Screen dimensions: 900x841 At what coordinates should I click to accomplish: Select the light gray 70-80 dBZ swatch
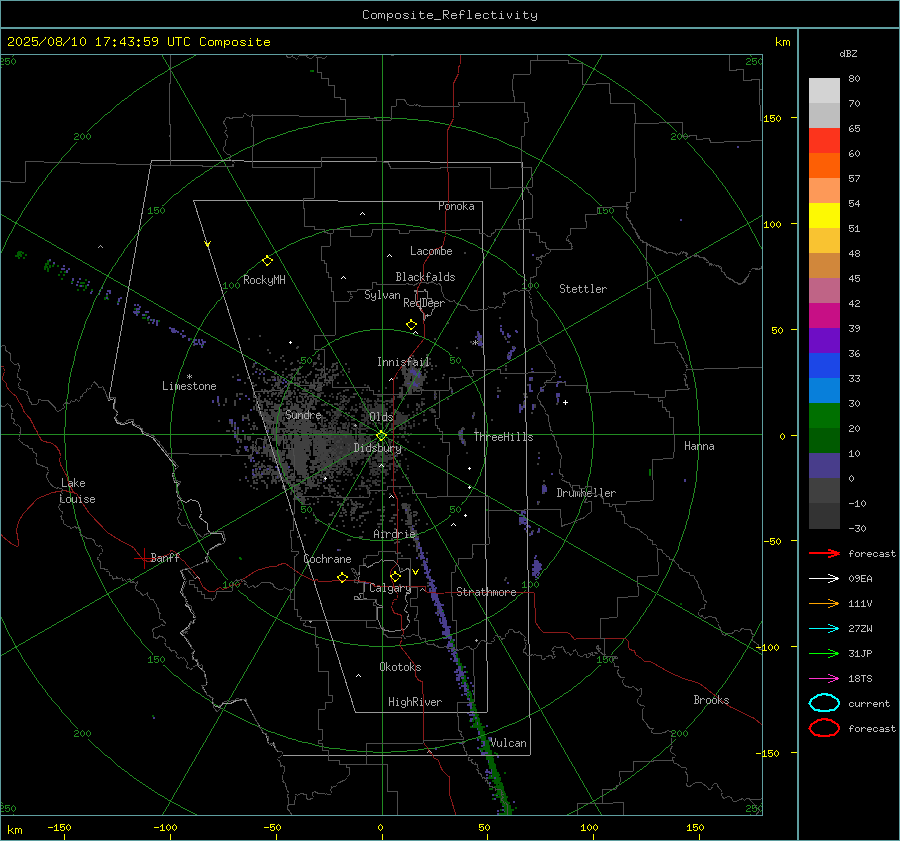click(824, 91)
